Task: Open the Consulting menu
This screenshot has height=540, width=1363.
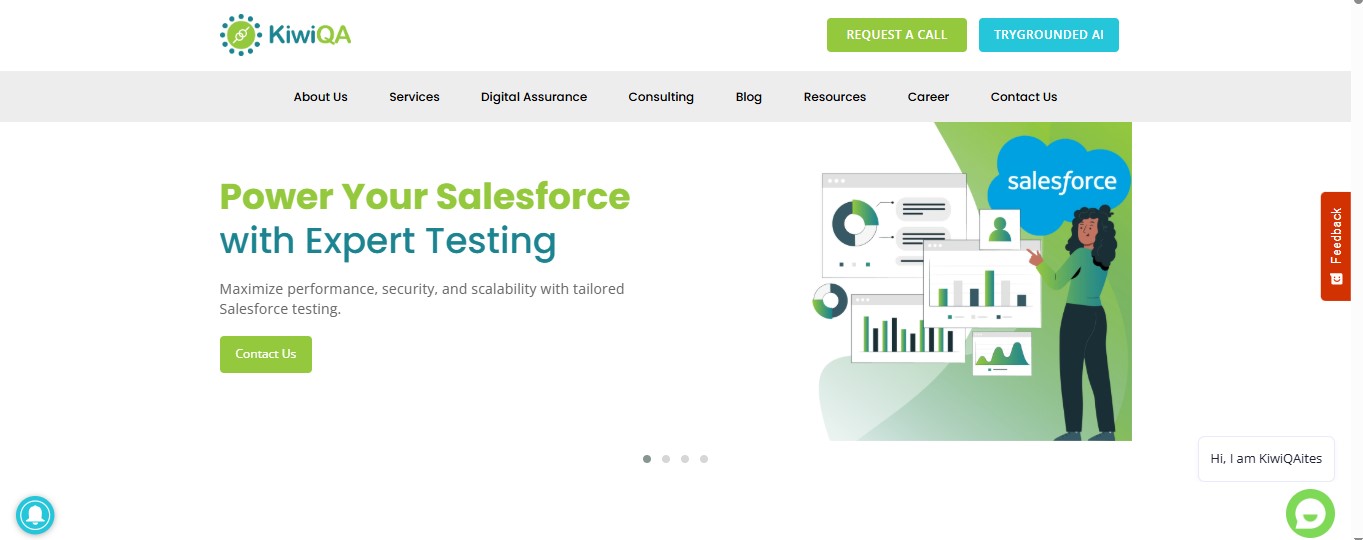Action: coord(661,97)
